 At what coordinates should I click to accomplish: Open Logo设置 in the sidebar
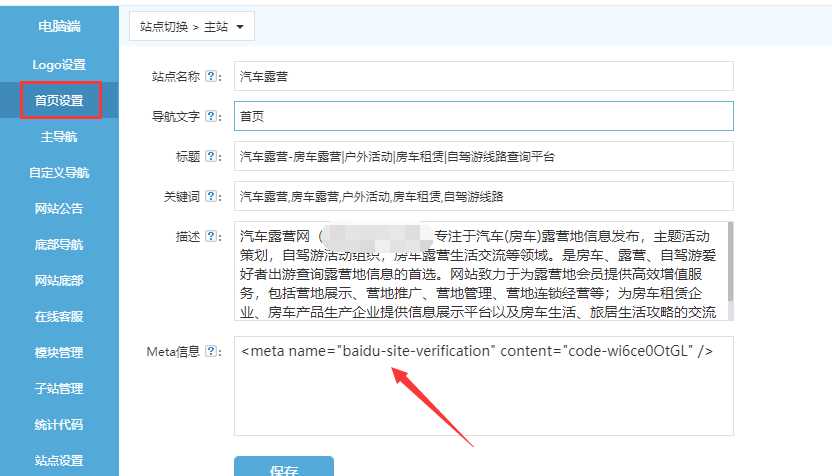click(59, 64)
